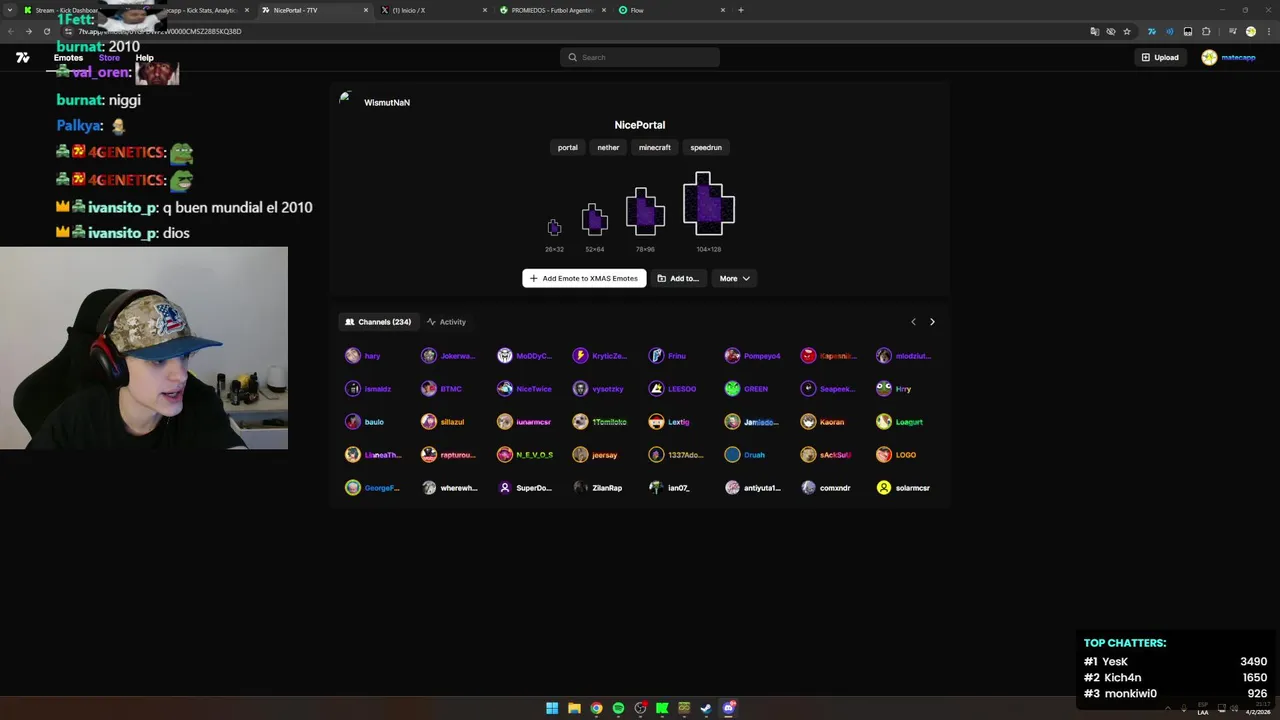Open the matecapp username link
Viewport: 1280px width, 720px height.
[x=1238, y=57]
